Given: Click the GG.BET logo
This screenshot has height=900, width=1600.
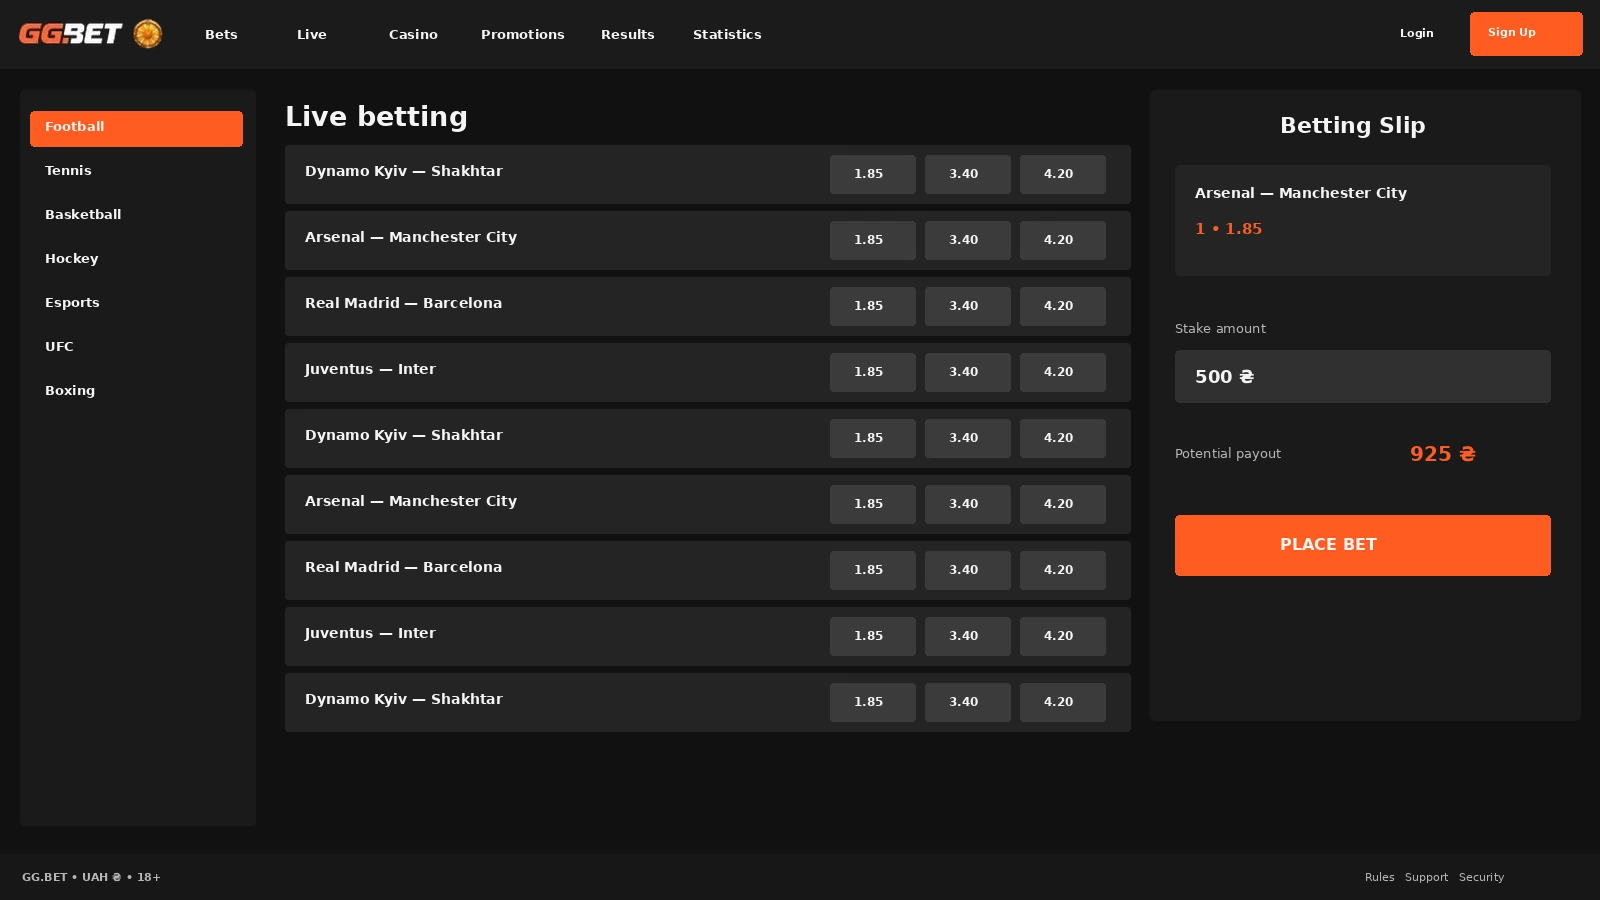Looking at the screenshot, I should [70, 34].
